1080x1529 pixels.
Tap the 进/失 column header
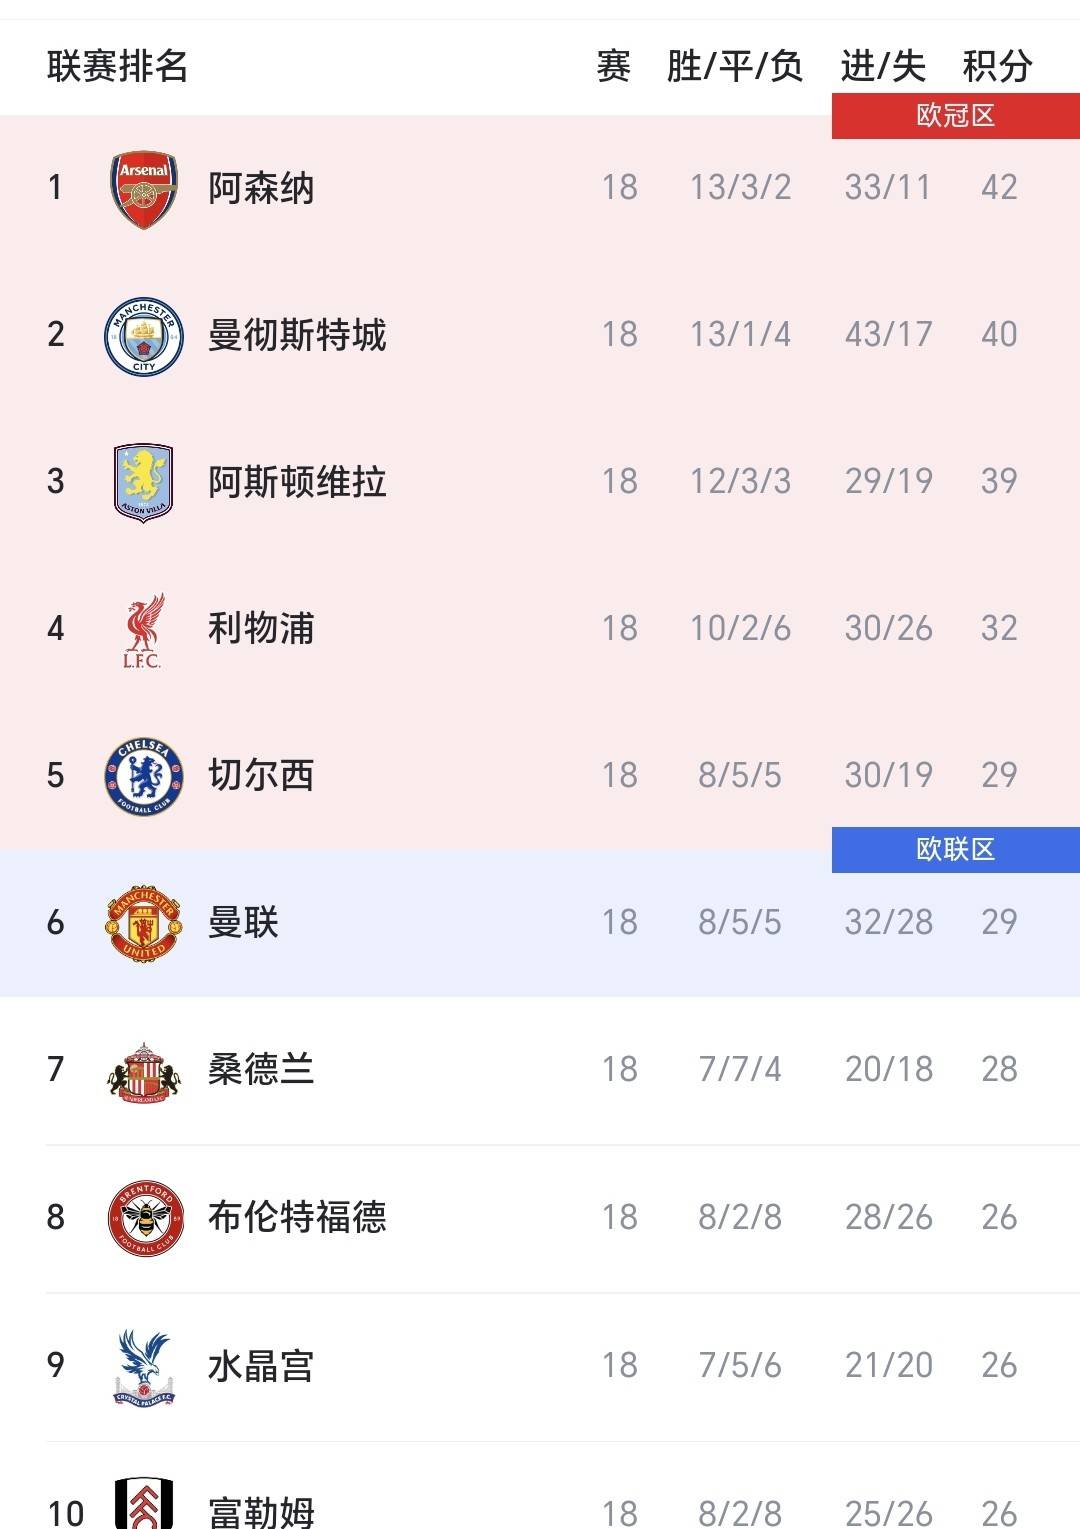tap(883, 66)
